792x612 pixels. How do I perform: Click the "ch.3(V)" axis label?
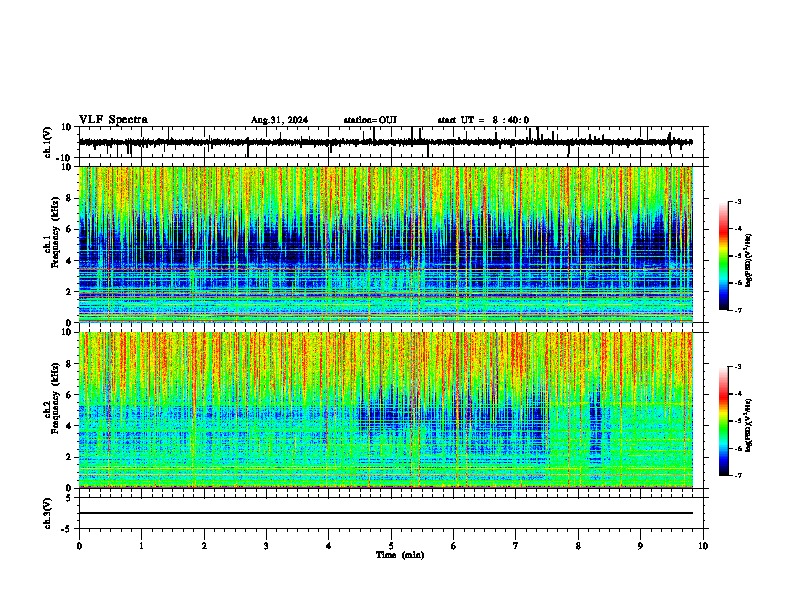pyautogui.click(x=48, y=513)
